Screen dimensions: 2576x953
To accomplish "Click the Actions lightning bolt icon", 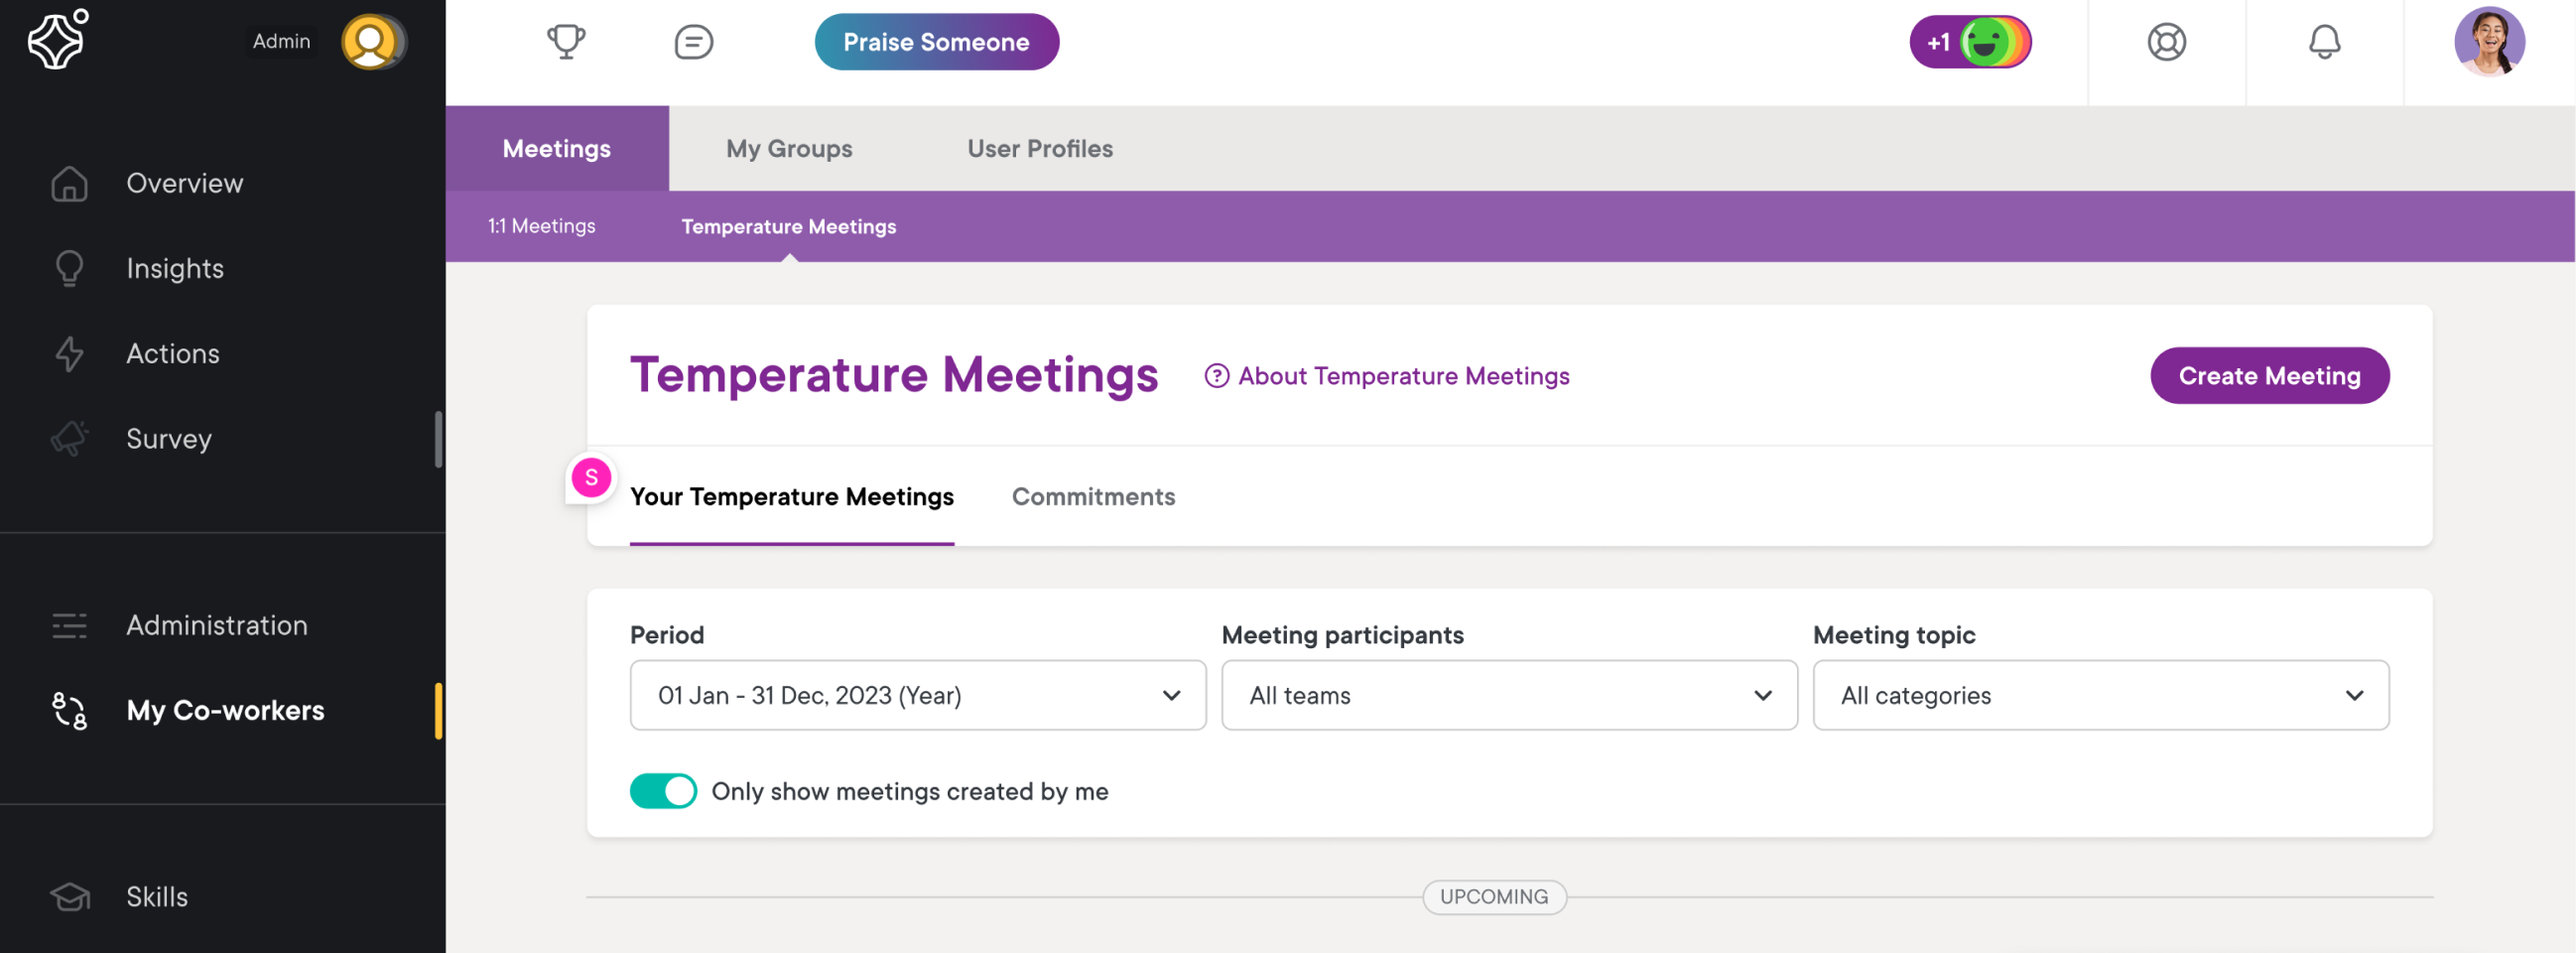I will click(69, 354).
